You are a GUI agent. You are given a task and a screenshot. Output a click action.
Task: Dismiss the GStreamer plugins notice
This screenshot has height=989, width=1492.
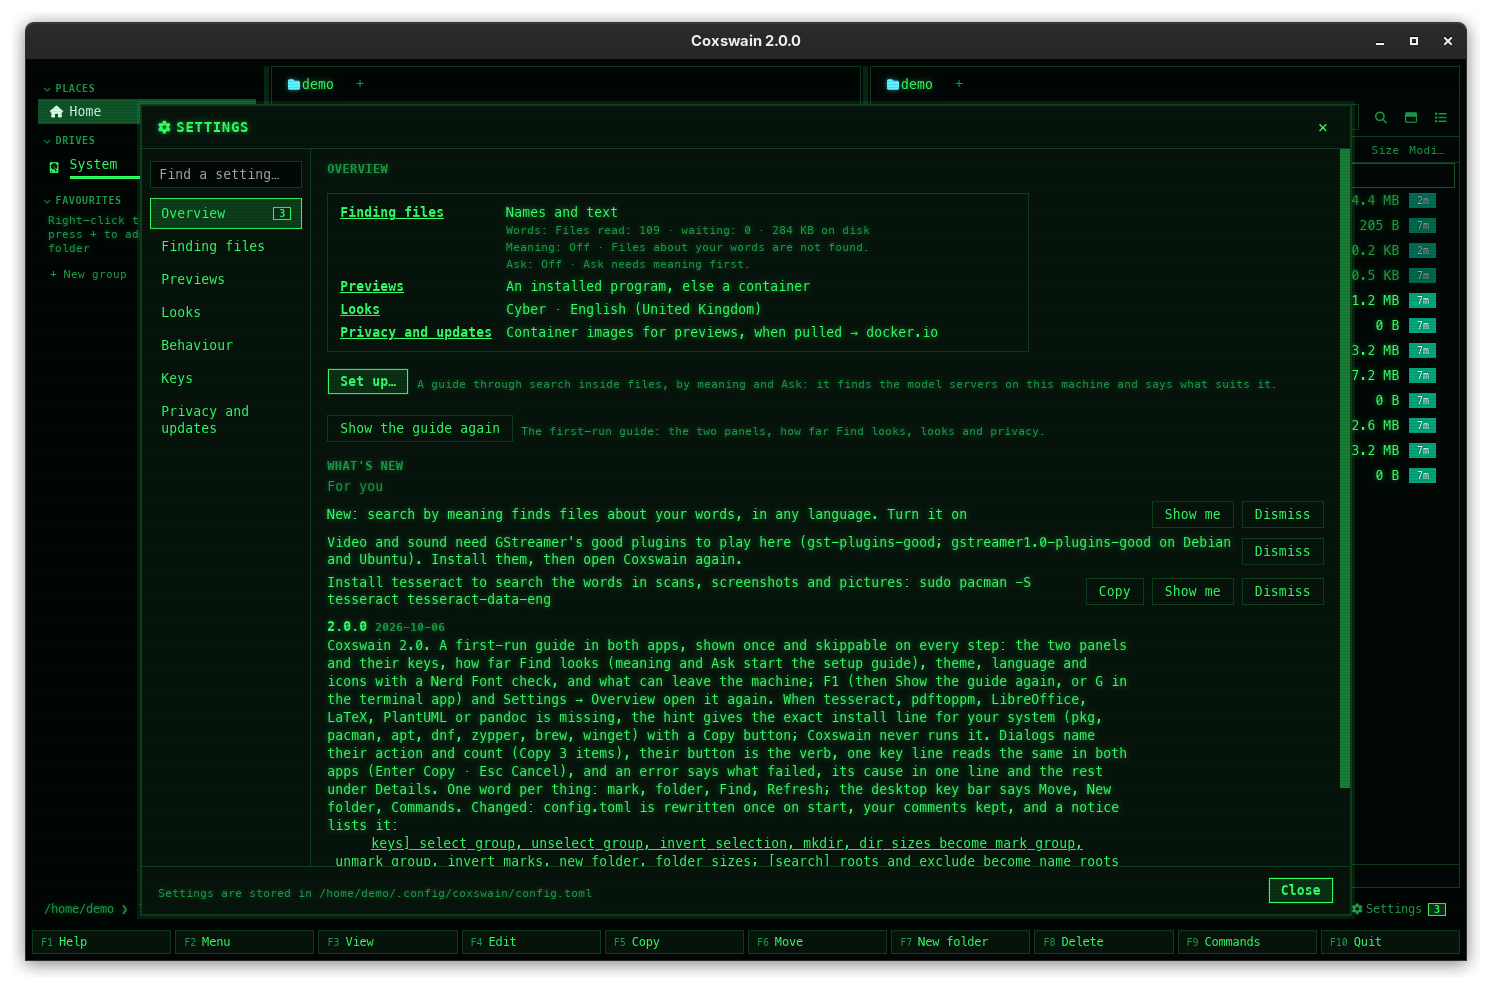pos(1282,551)
